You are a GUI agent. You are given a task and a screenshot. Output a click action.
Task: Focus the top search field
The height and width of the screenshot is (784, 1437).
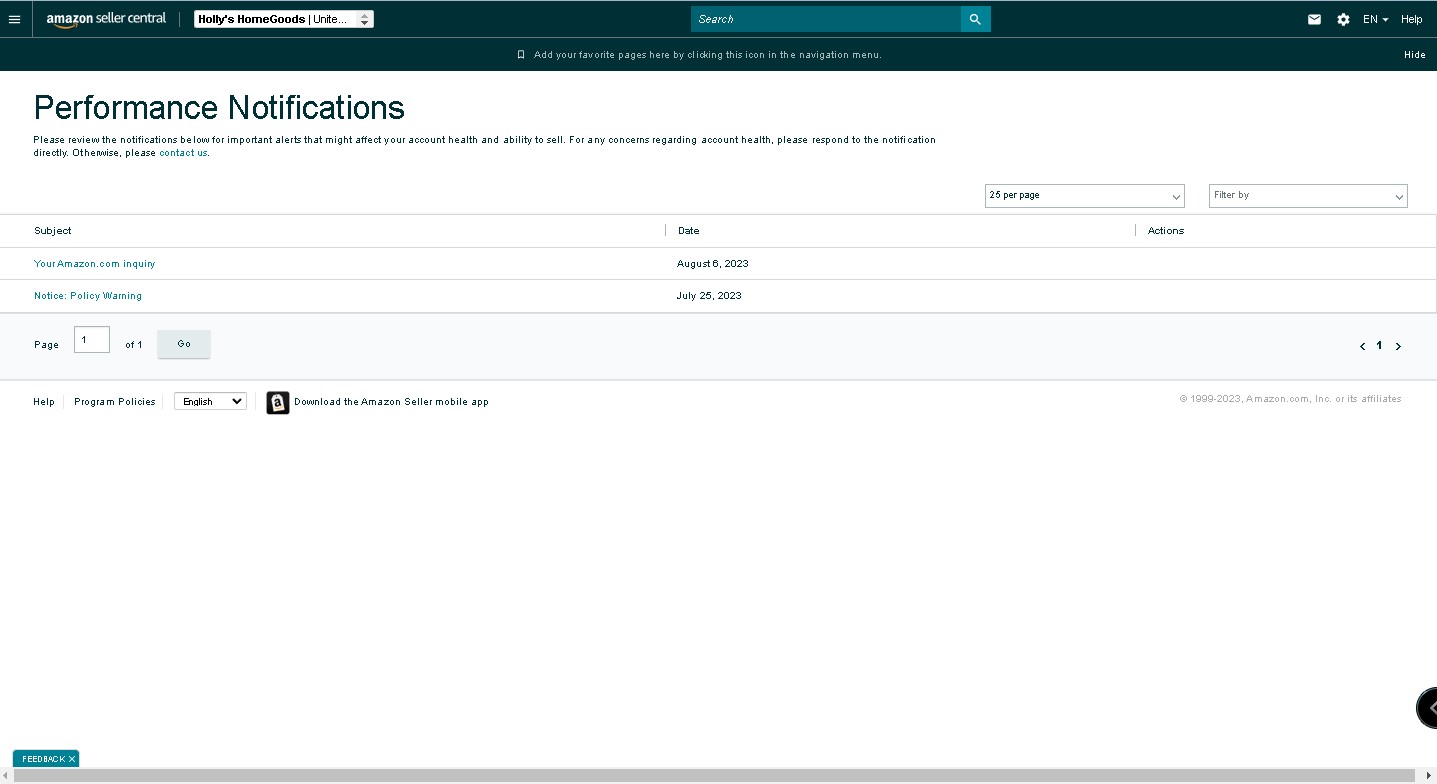pyautogui.click(x=826, y=19)
